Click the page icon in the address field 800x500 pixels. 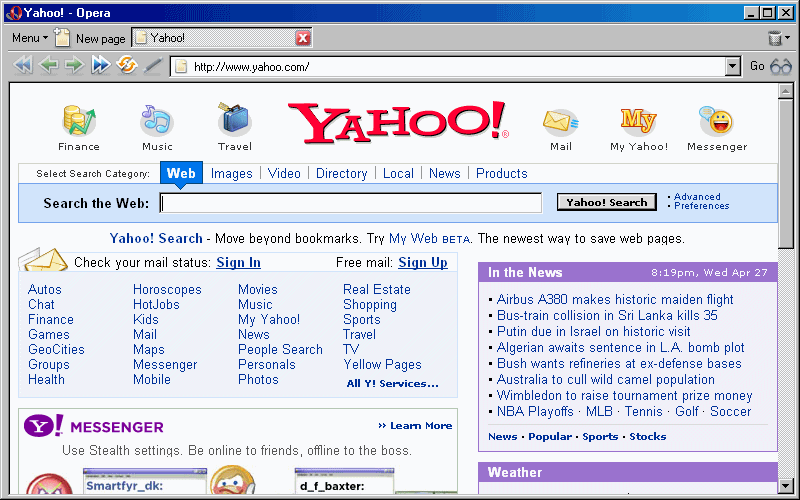[x=181, y=66]
